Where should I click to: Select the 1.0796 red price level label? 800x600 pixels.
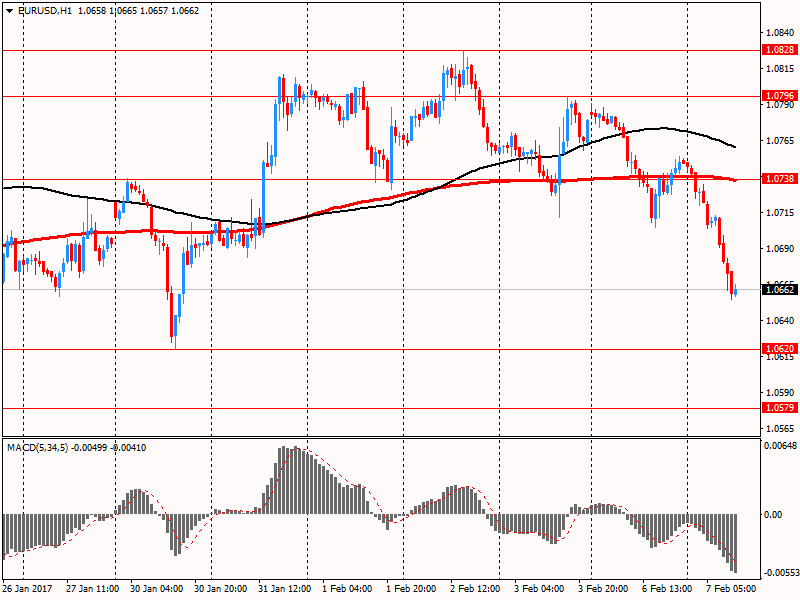tap(780, 95)
